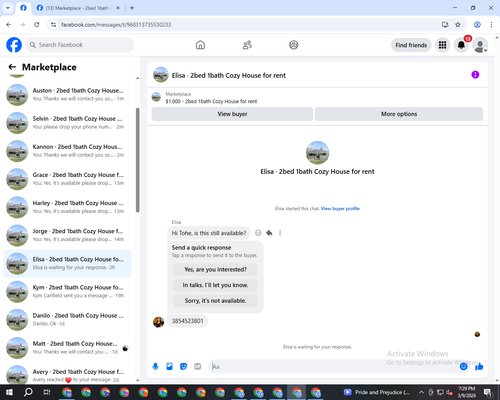React to Elisa's message with emoji icon
500x400 pixels.
click(x=258, y=233)
